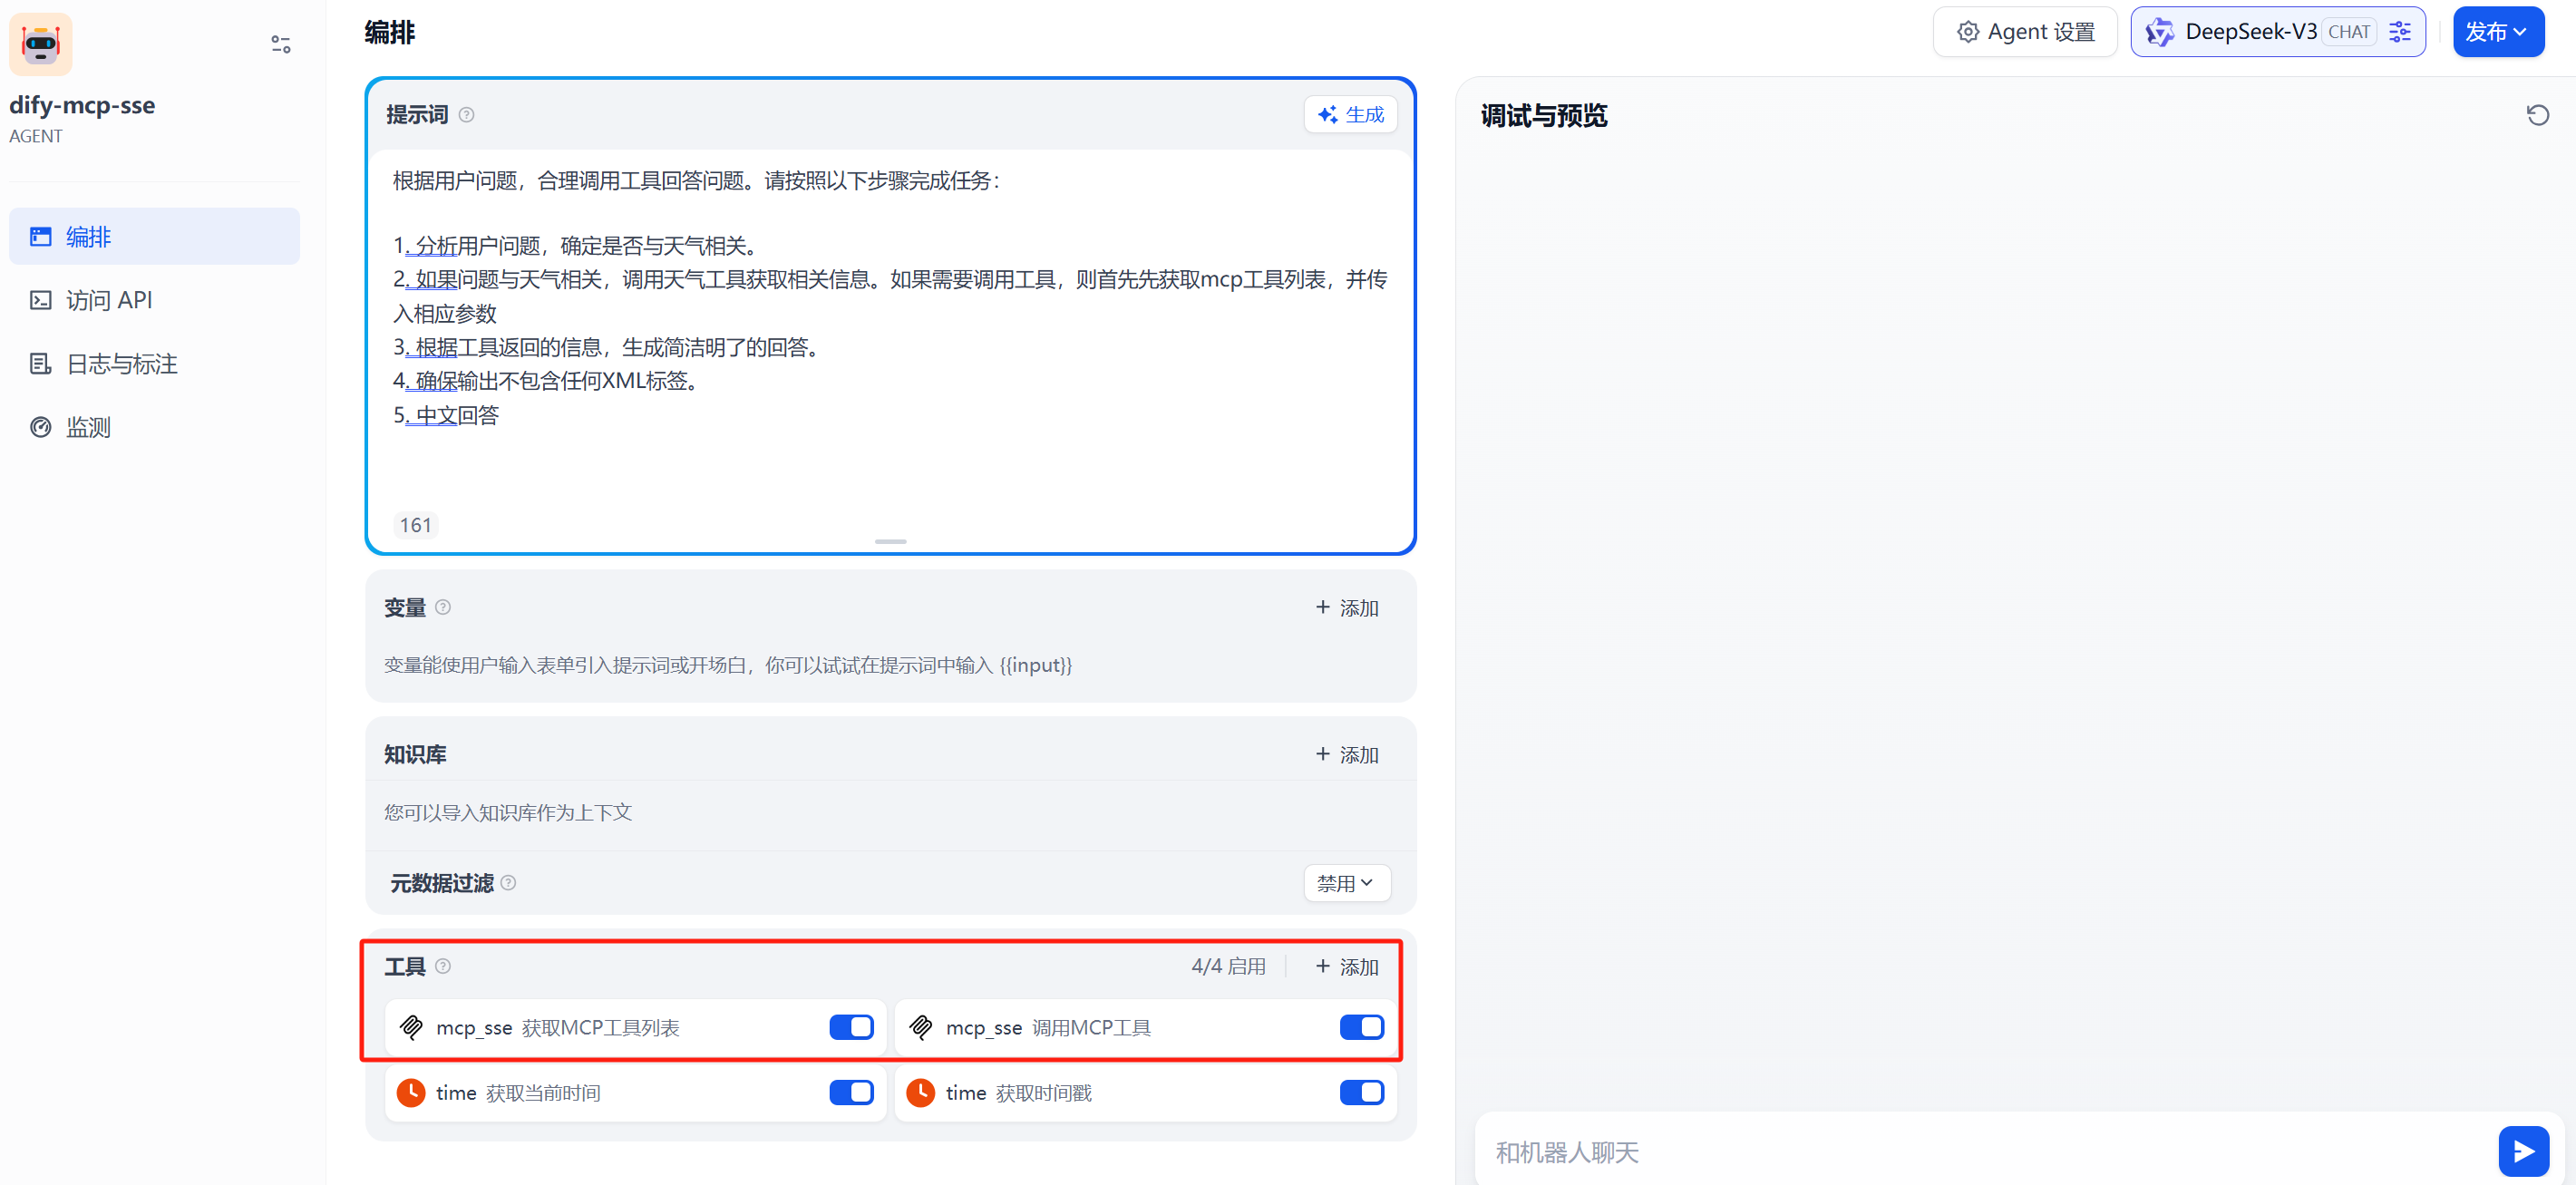The width and height of the screenshot is (2576, 1185).
Task: Open 日志与标注 logs page
Action: (x=154, y=364)
